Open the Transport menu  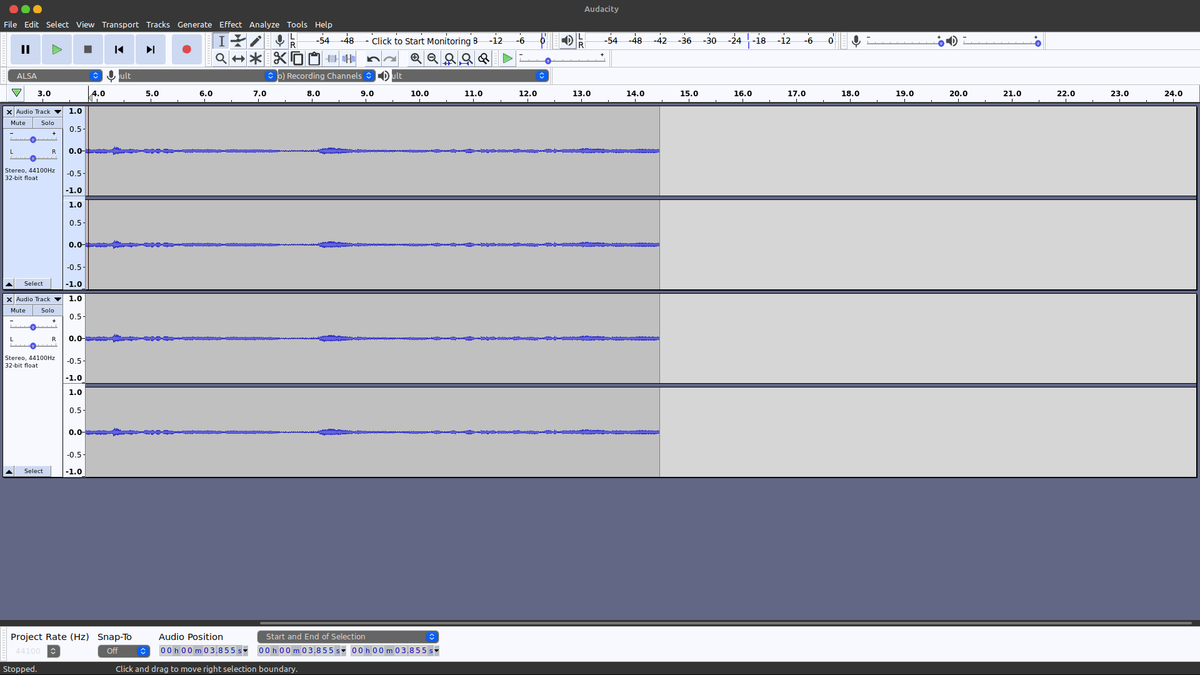pyautogui.click(x=120, y=24)
